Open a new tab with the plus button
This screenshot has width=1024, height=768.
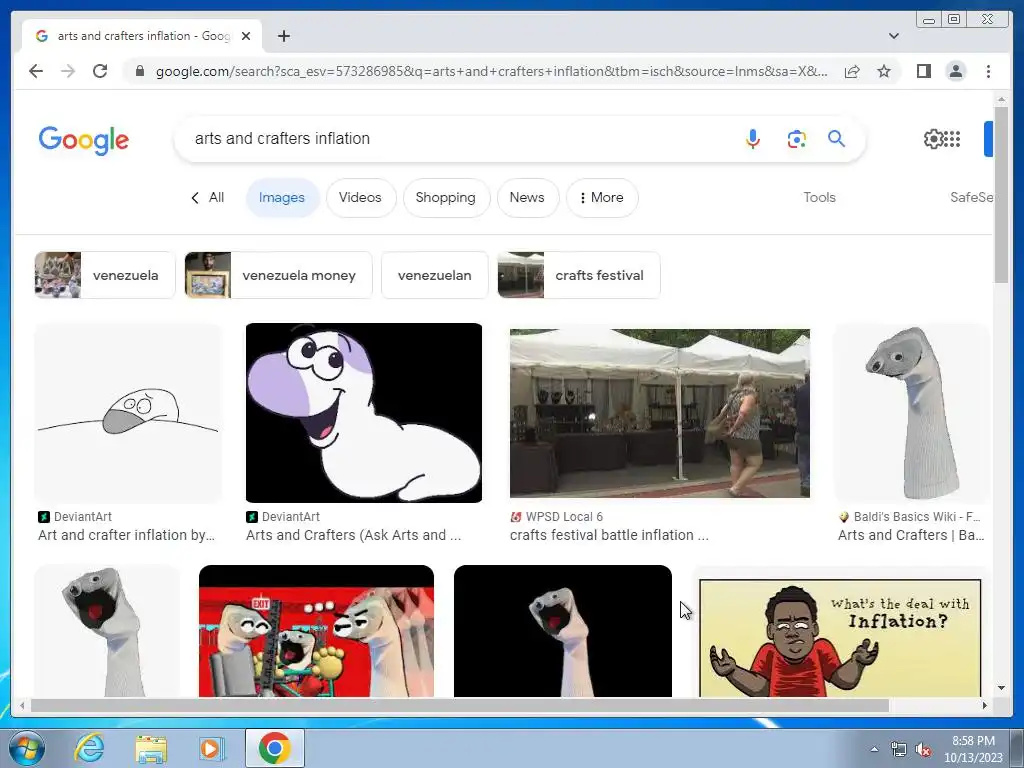click(x=283, y=36)
